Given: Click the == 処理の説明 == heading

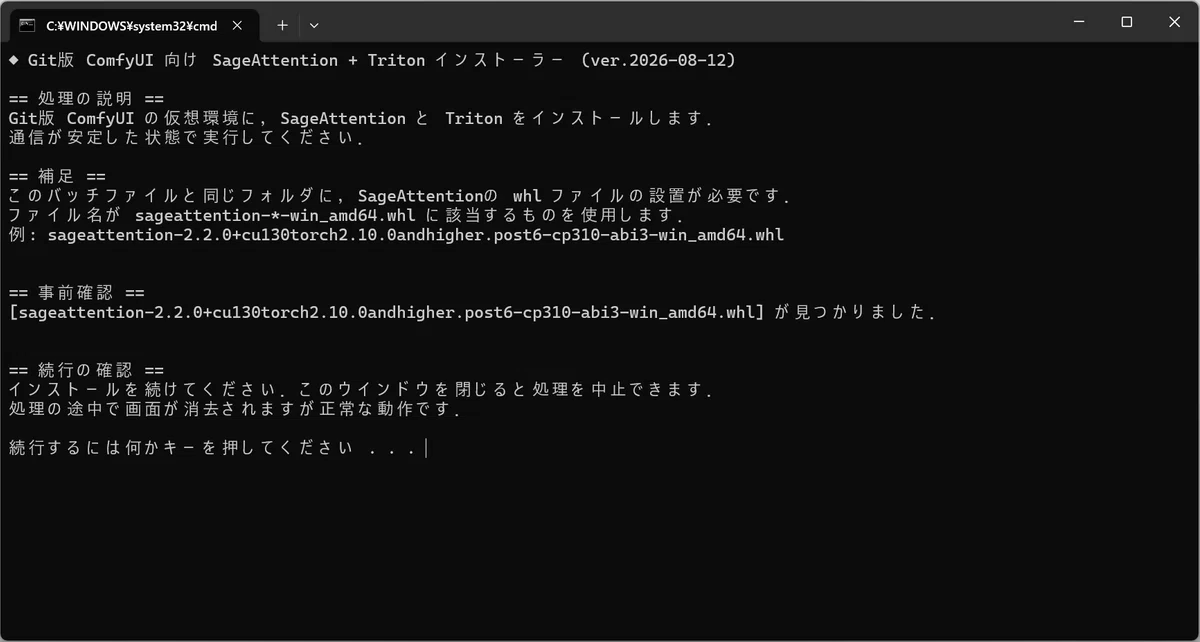Looking at the screenshot, I should [x=86, y=99].
